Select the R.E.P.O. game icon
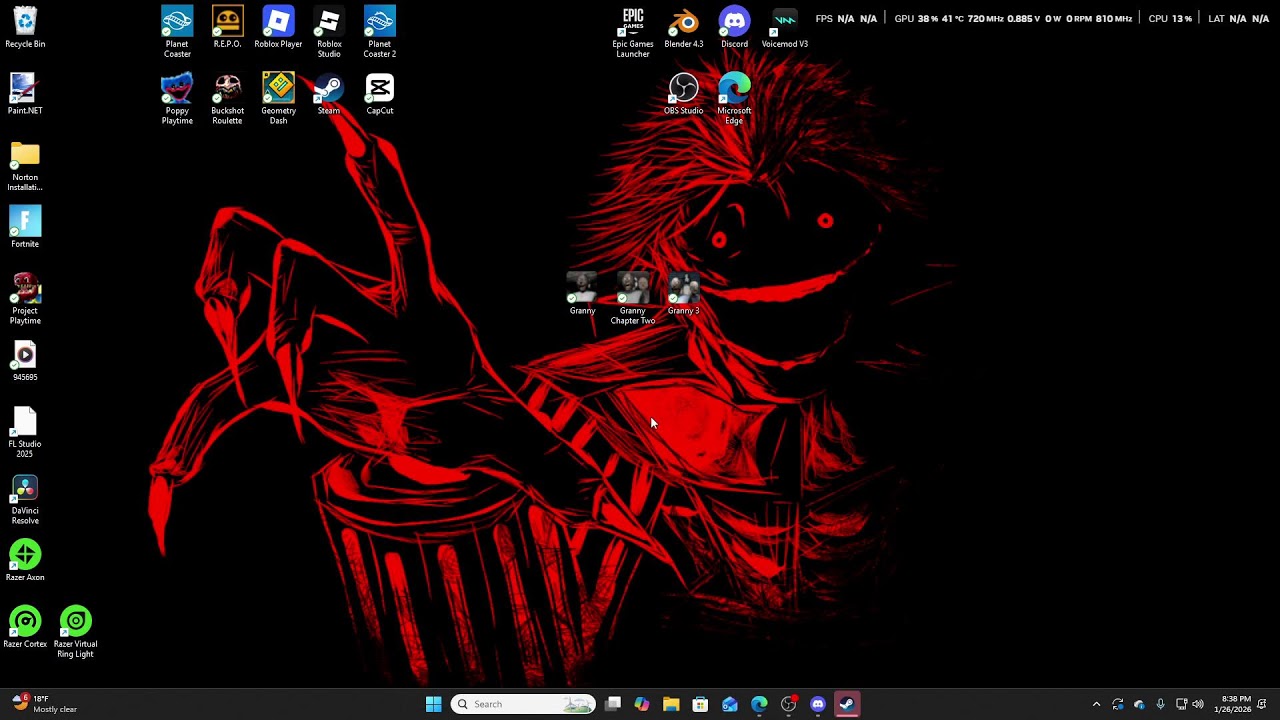The width and height of the screenshot is (1280, 720). pyautogui.click(x=227, y=28)
